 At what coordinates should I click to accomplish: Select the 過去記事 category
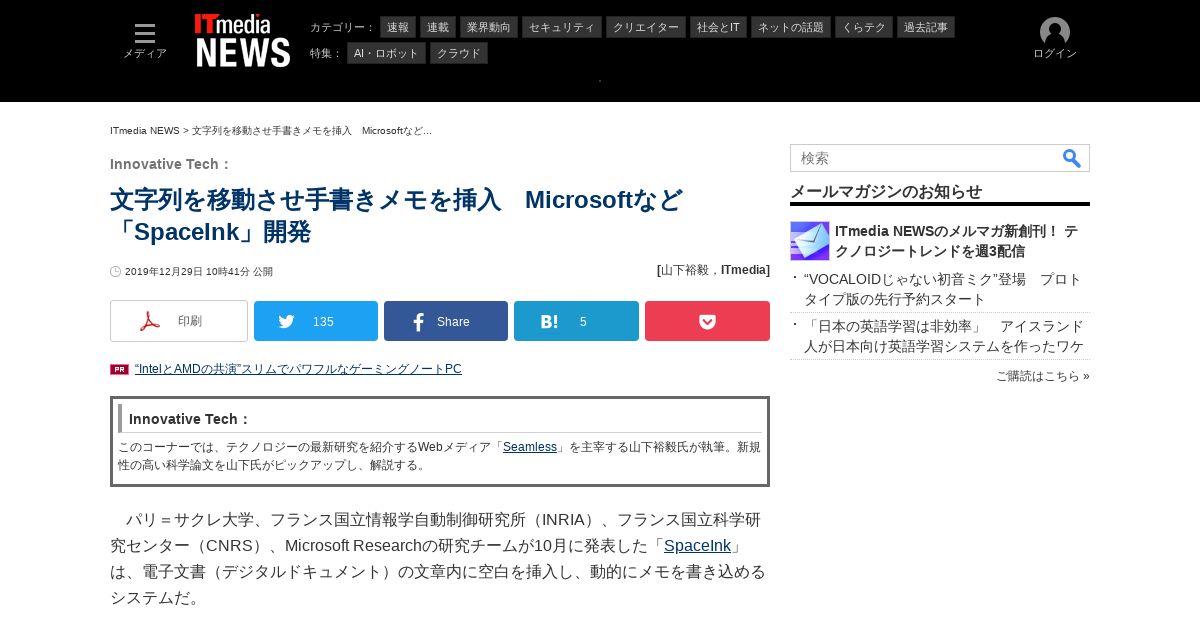[926, 27]
